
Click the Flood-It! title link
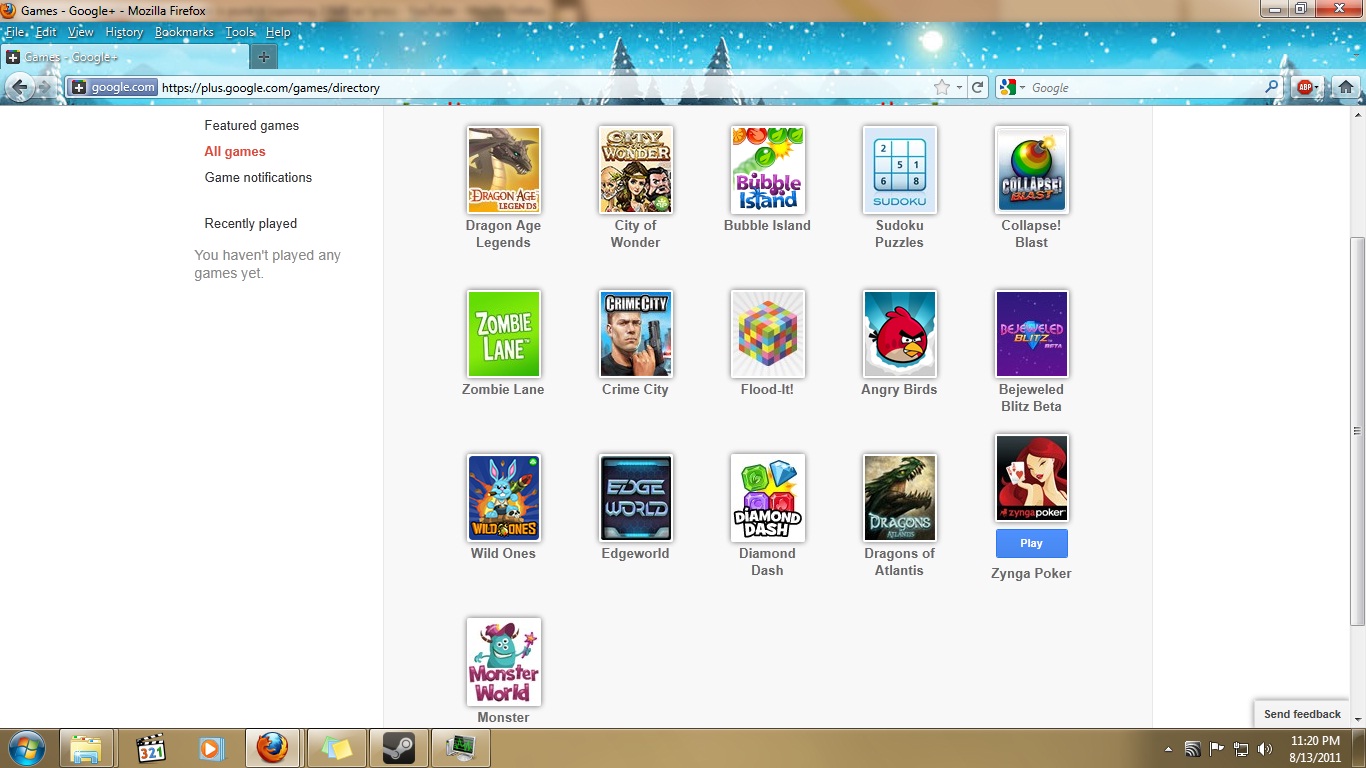[767, 389]
